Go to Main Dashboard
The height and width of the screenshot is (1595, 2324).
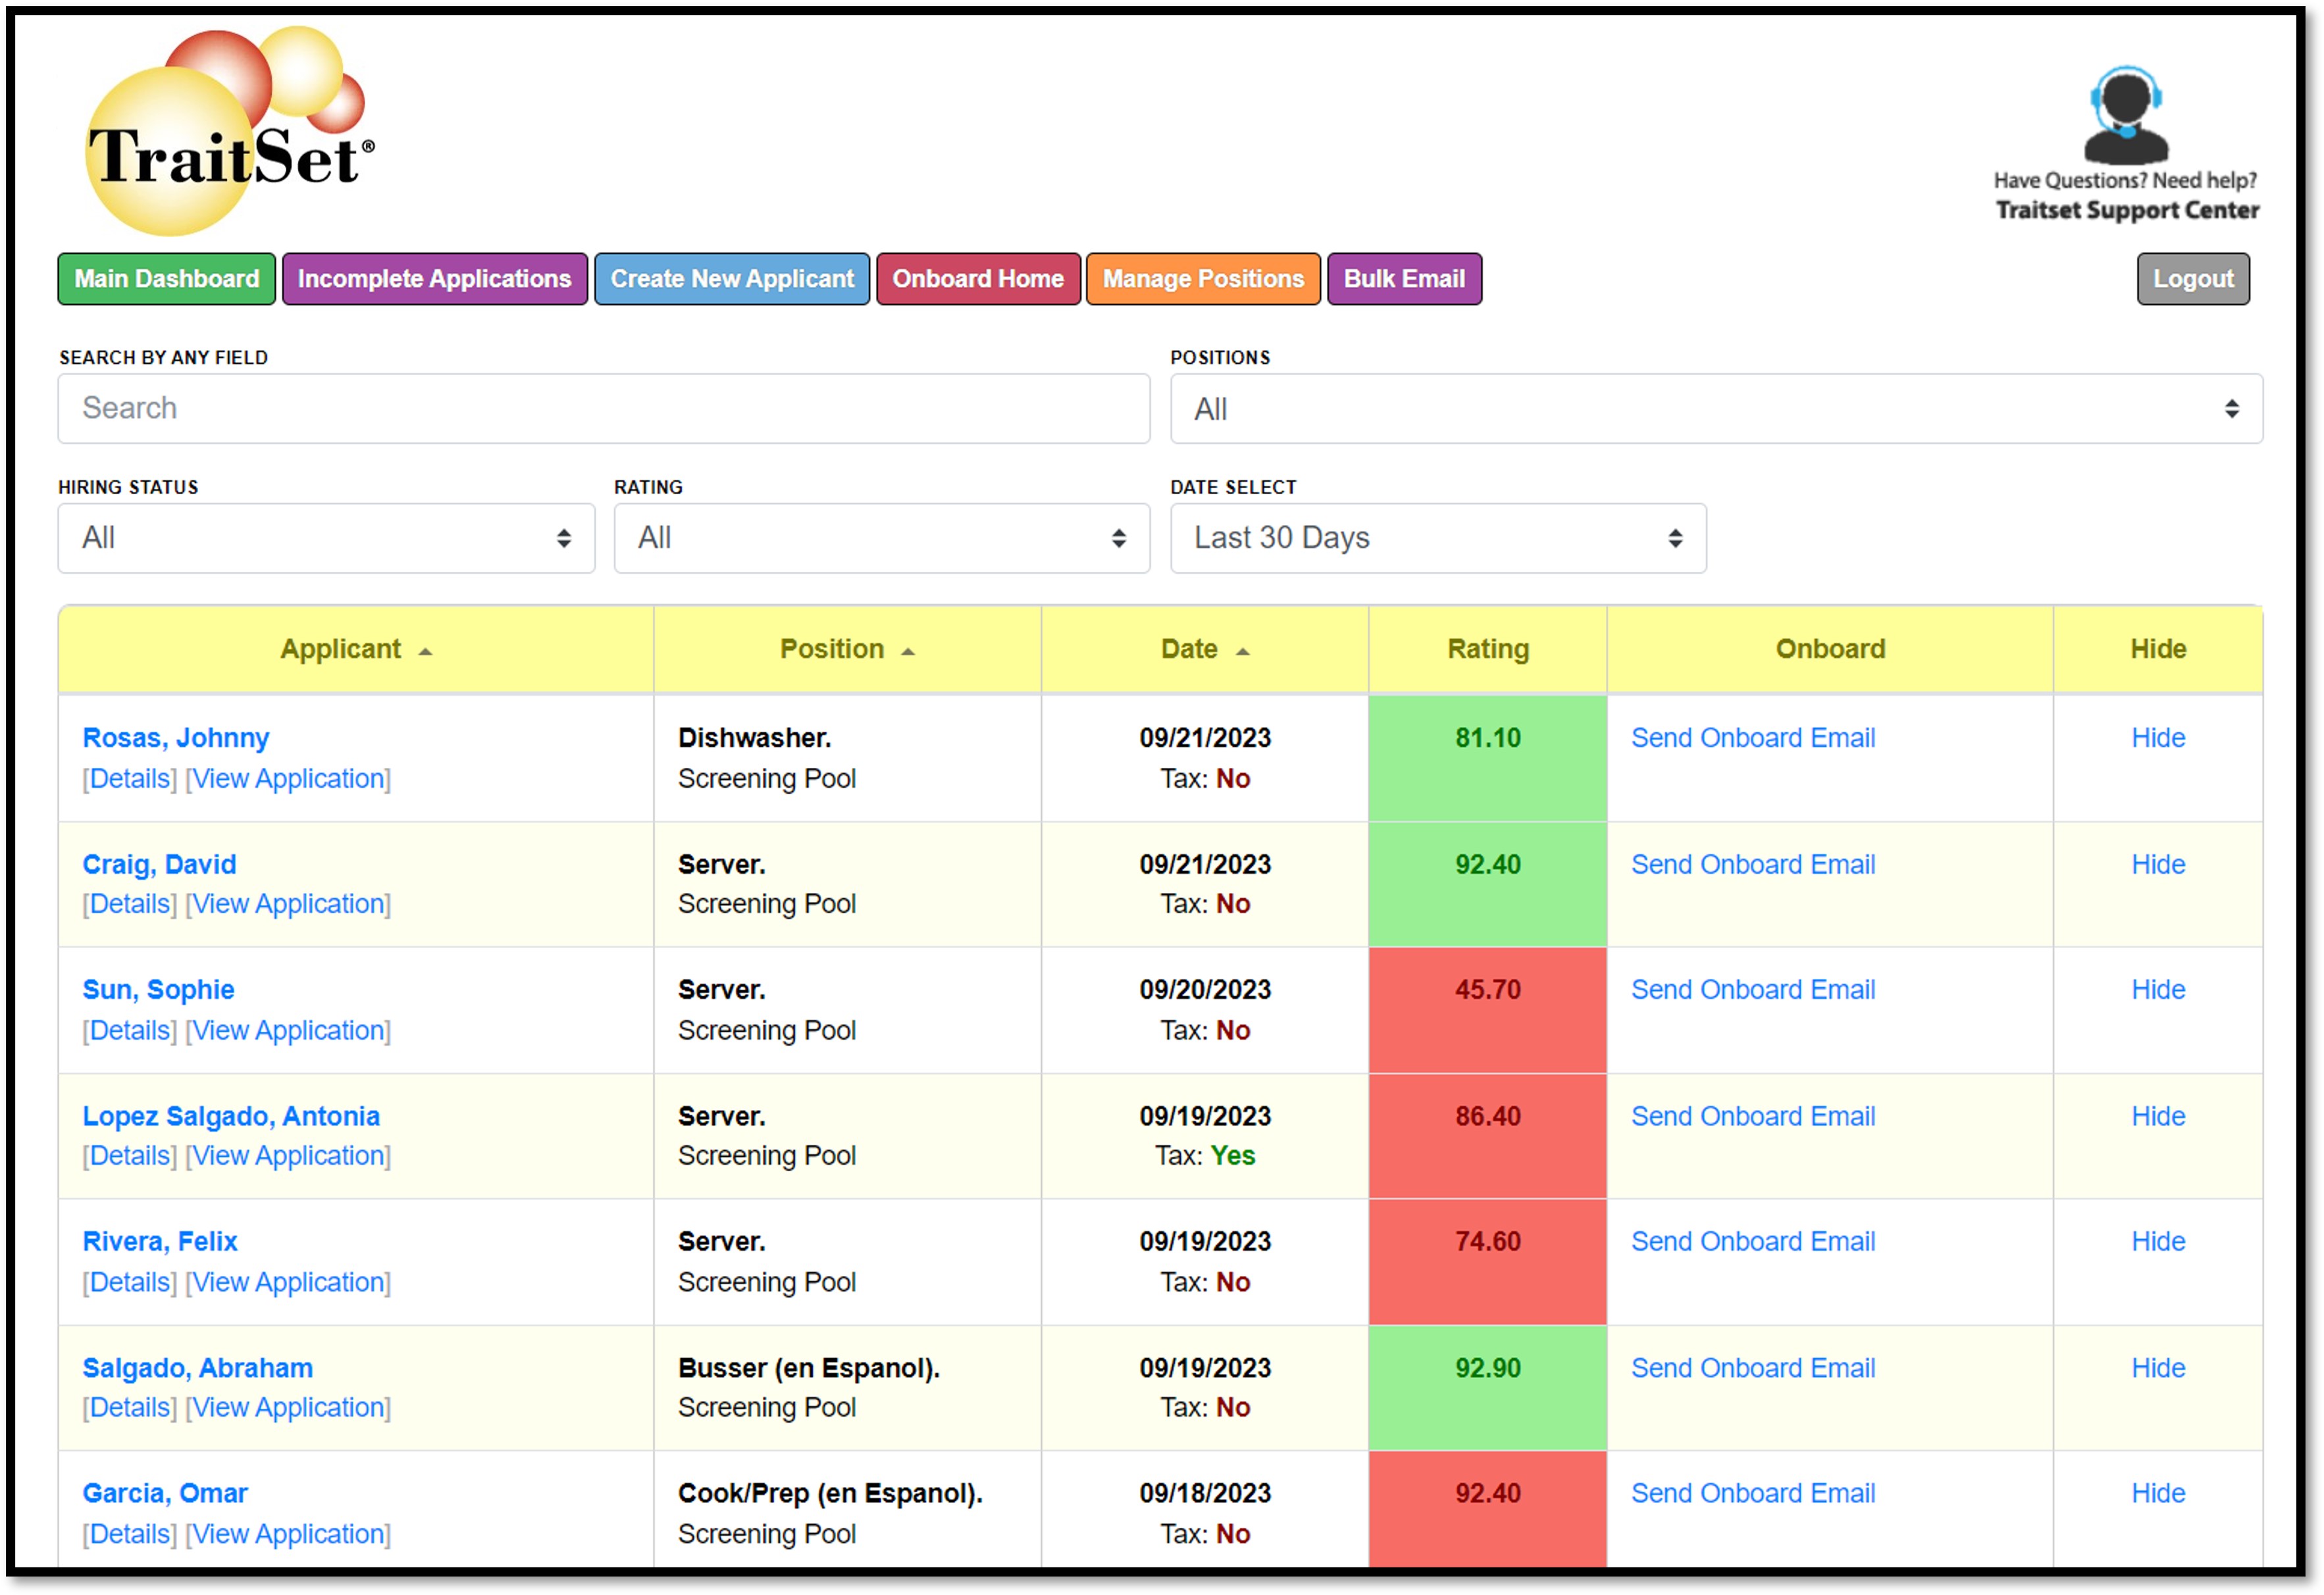166,279
